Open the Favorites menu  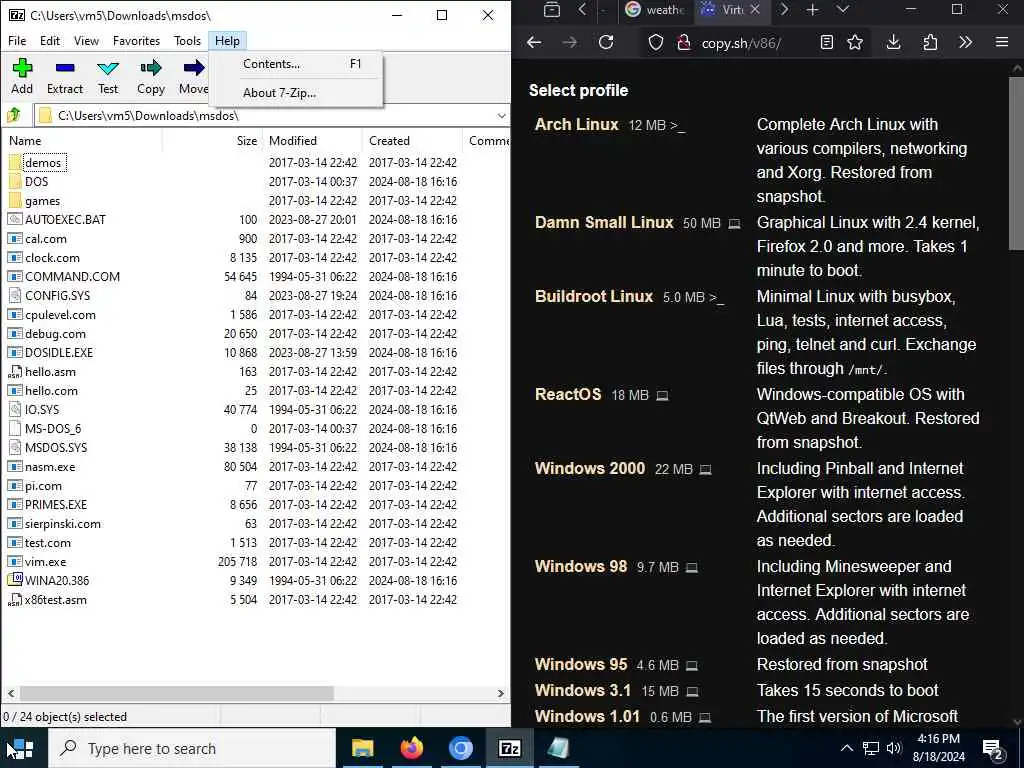[136, 40]
